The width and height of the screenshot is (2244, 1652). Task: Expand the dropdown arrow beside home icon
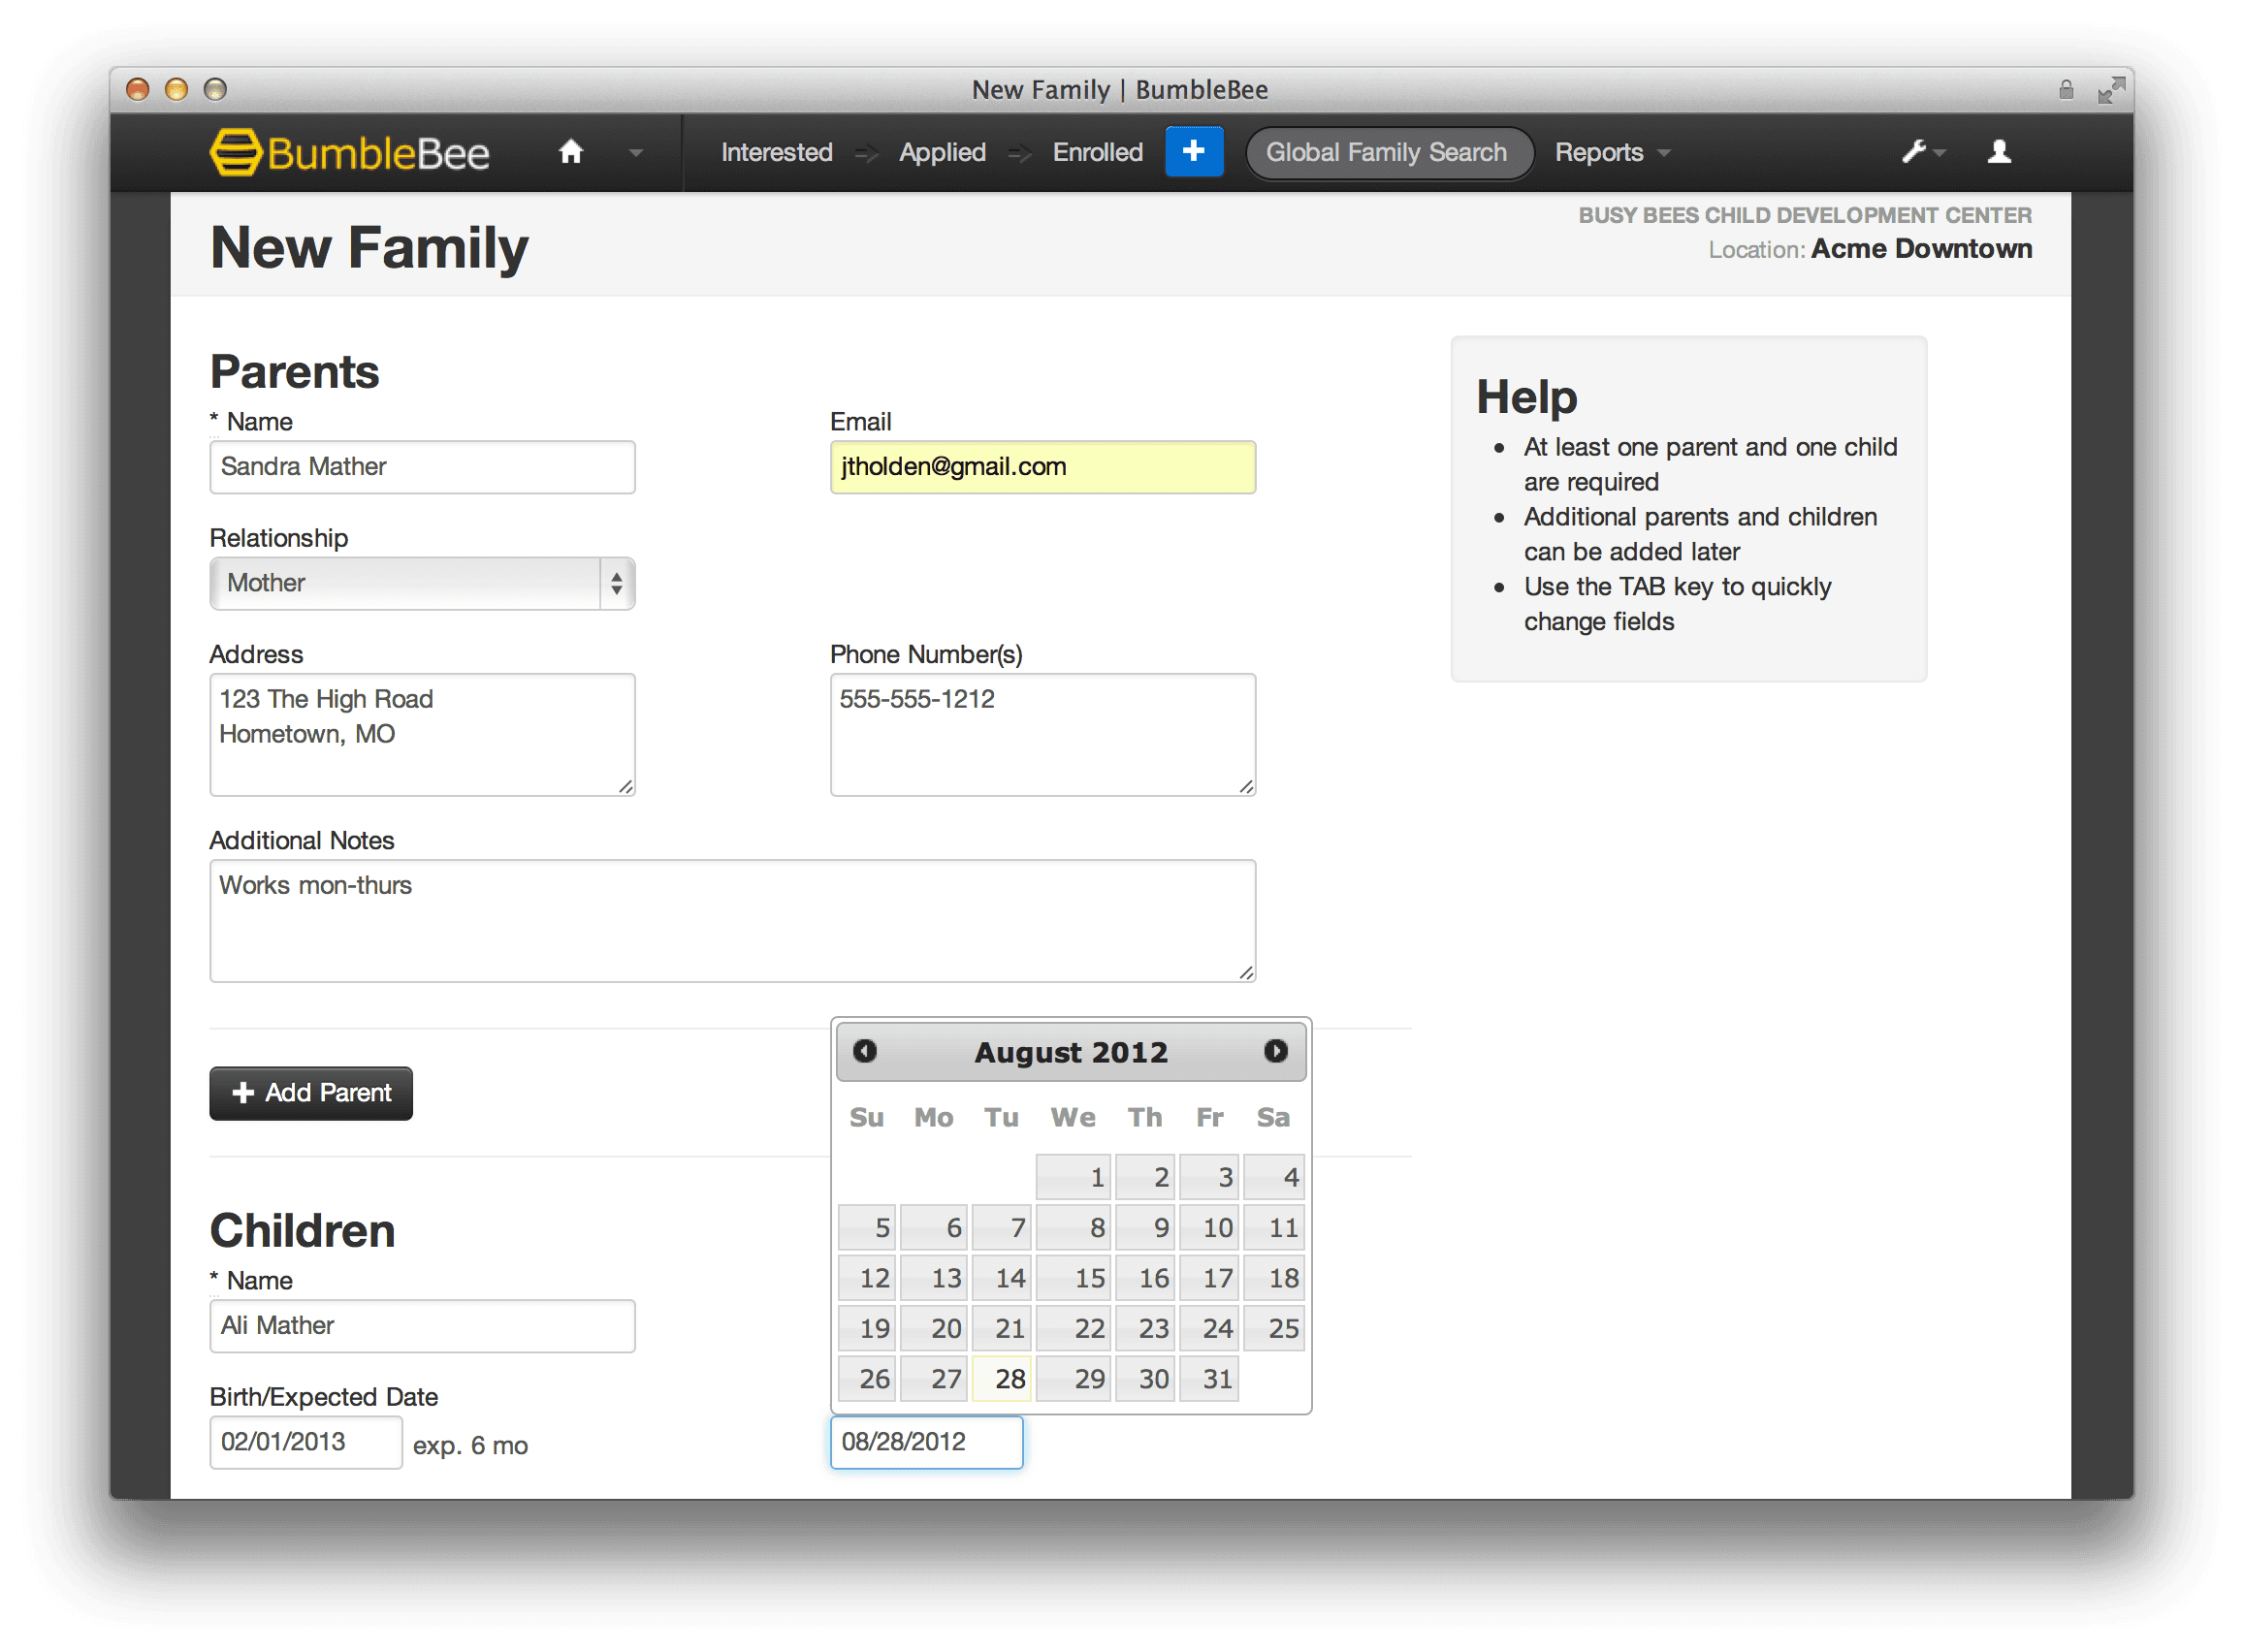click(x=635, y=153)
